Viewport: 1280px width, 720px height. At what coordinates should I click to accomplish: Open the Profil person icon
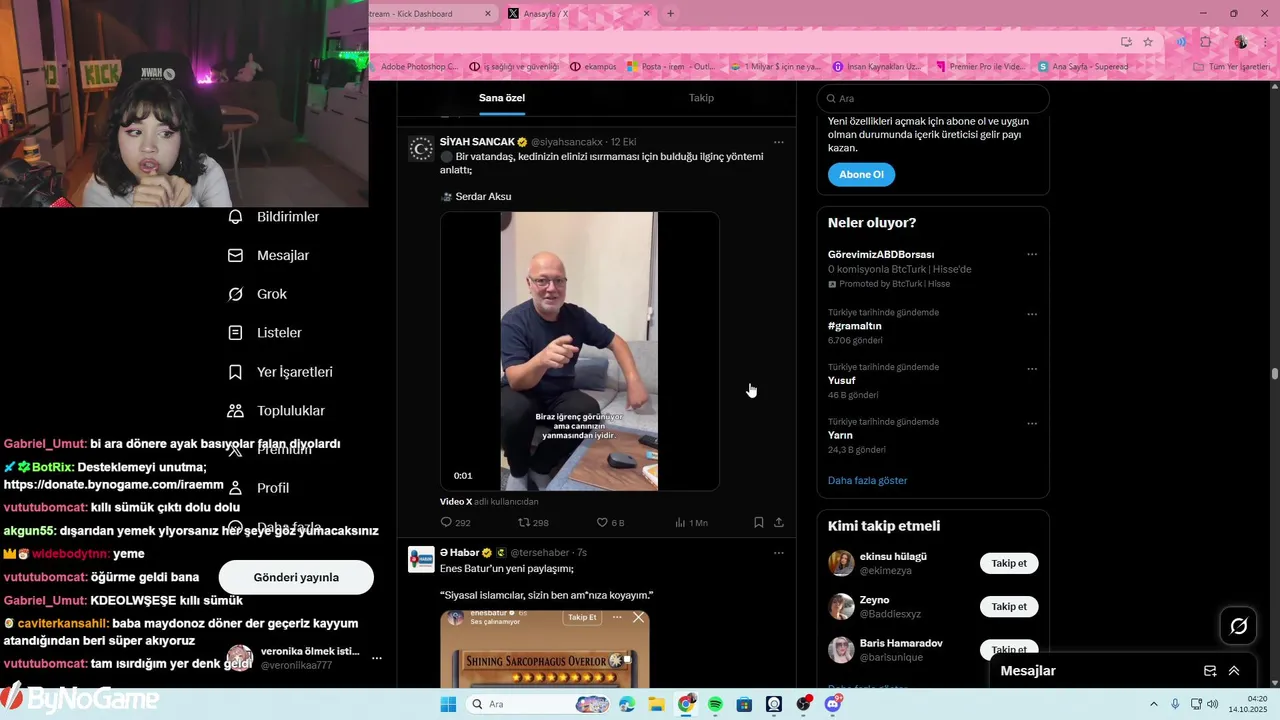pyautogui.click(x=236, y=488)
